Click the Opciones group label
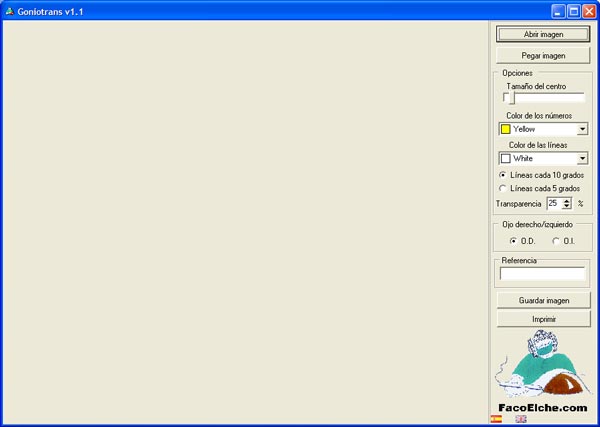The height and width of the screenshot is (427, 600). 517,73
